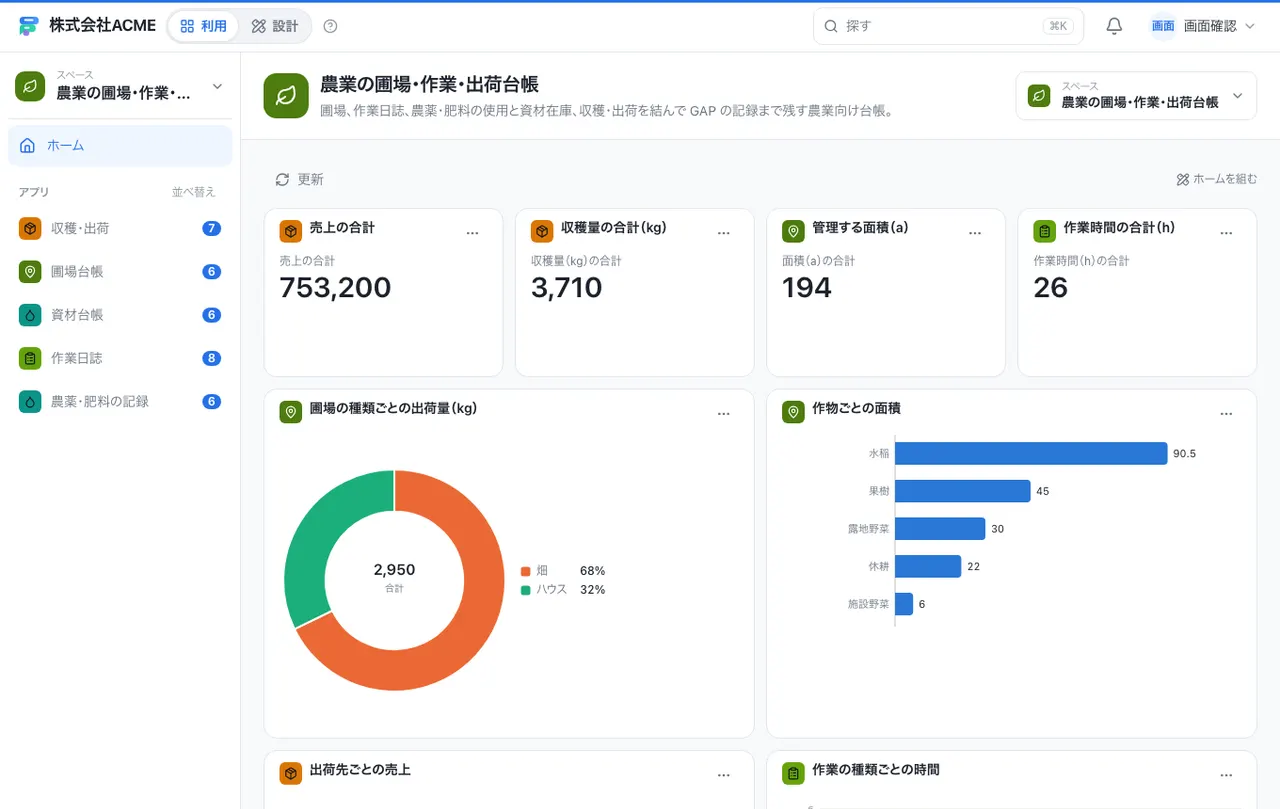
Task: Switch to 利用 mode
Action: tap(204, 26)
